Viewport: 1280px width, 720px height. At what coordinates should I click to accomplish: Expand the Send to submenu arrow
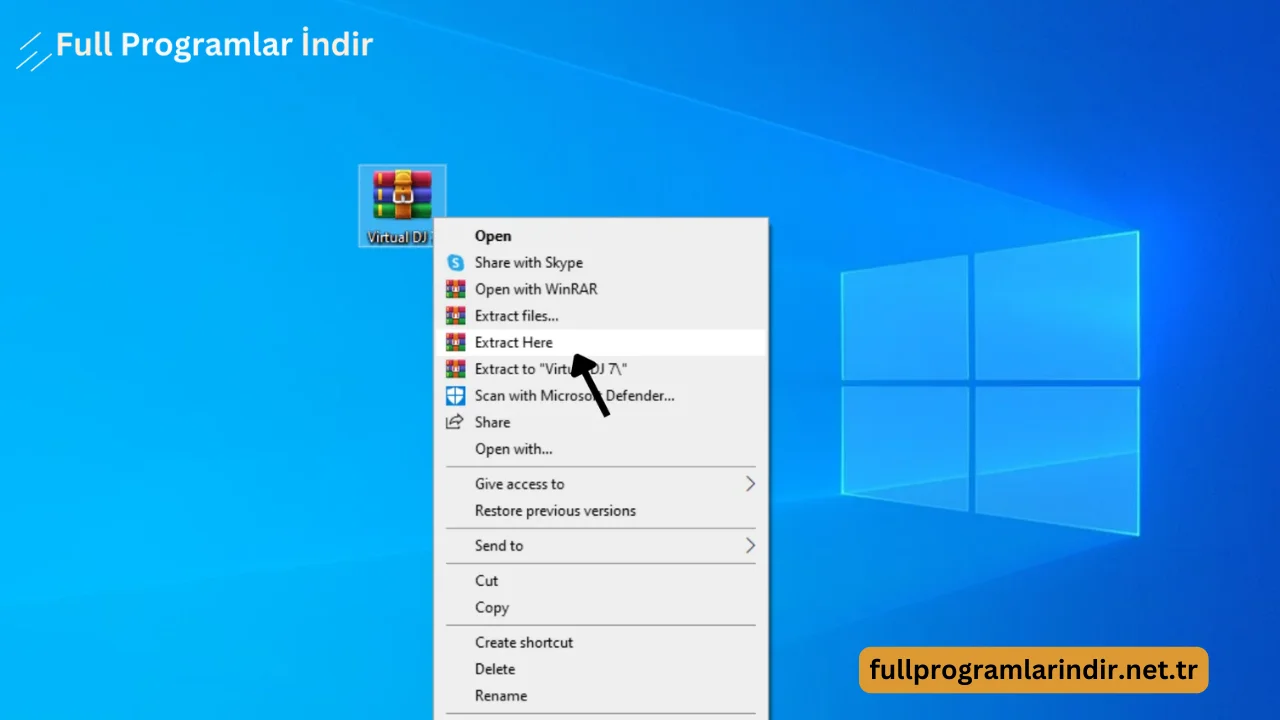click(x=750, y=546)
